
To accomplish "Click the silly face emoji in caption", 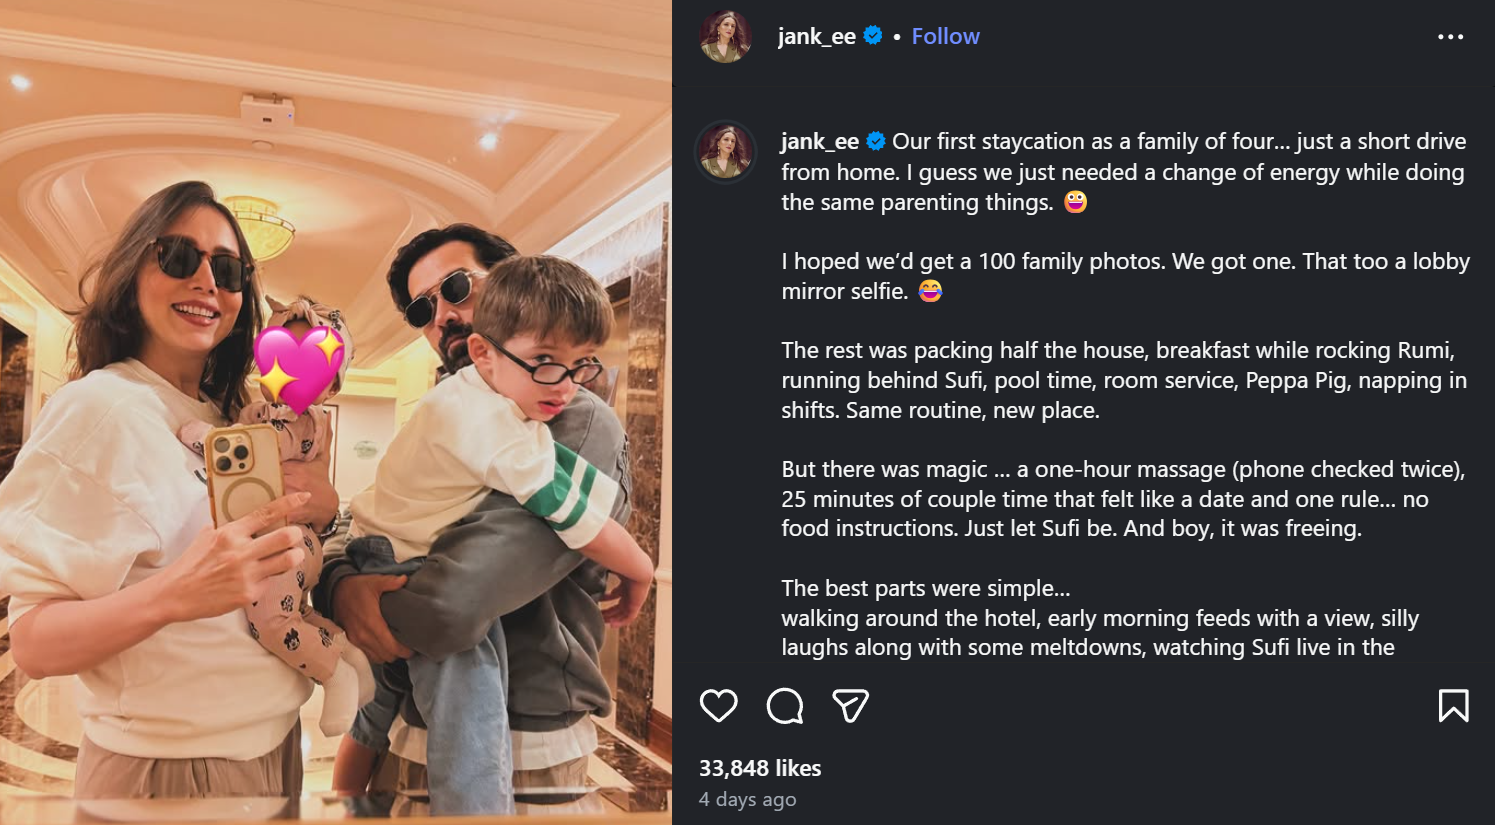I will [1075, 202].
